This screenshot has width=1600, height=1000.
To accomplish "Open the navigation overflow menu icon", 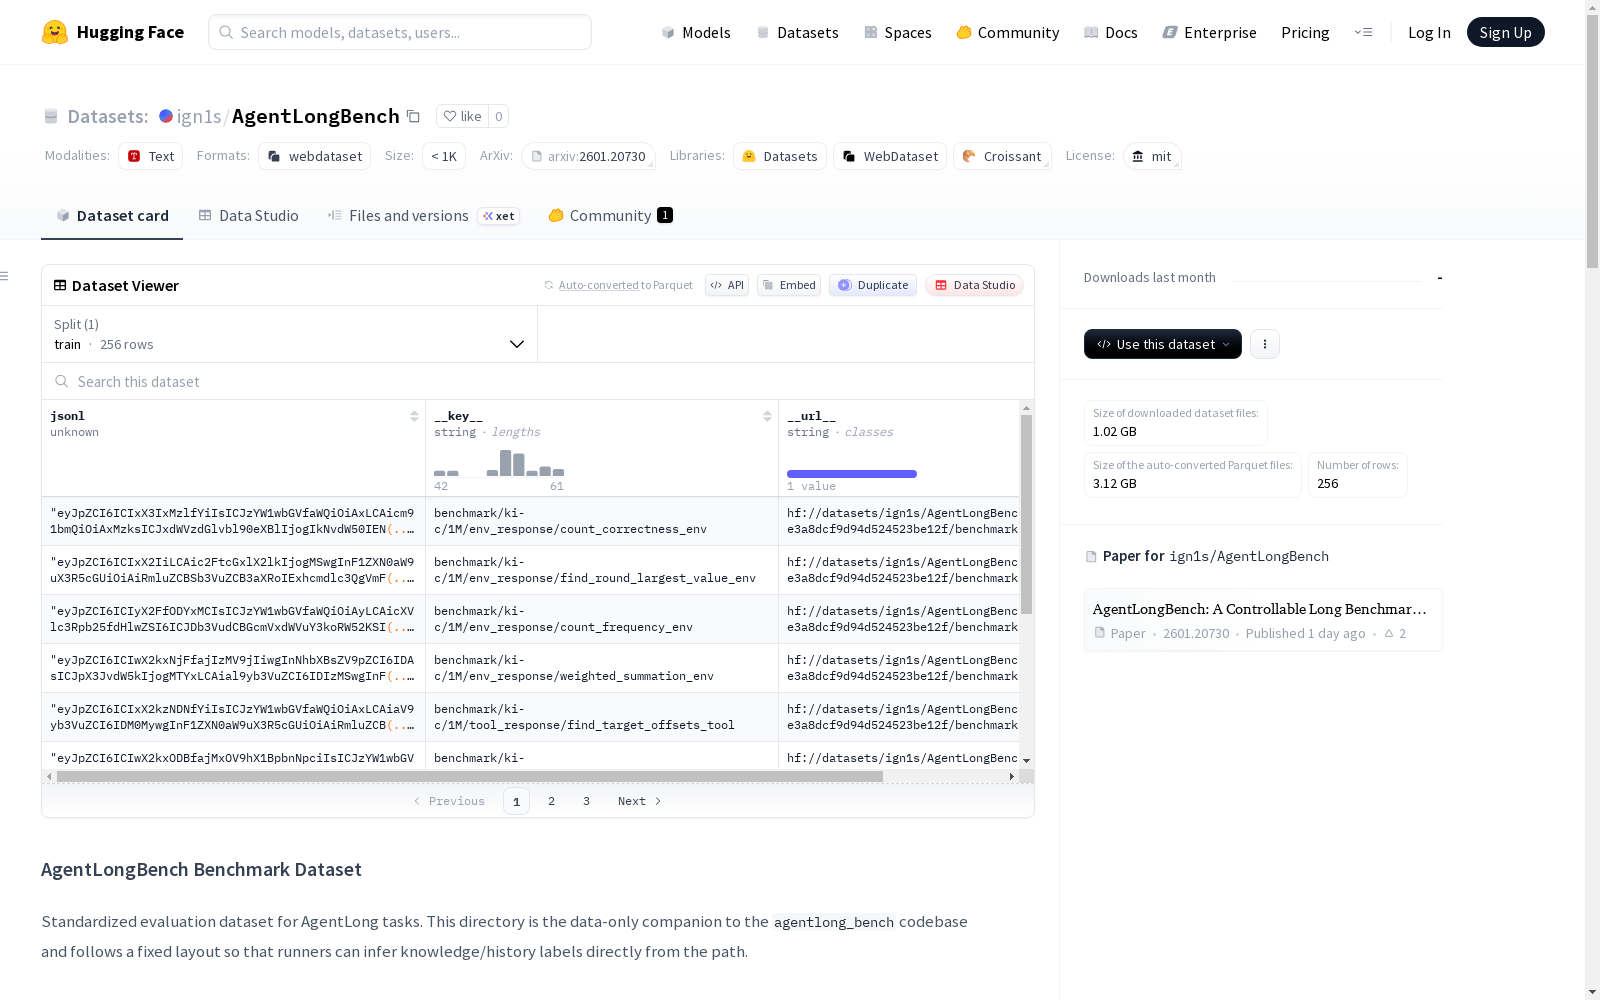I will click(1363, 32).
